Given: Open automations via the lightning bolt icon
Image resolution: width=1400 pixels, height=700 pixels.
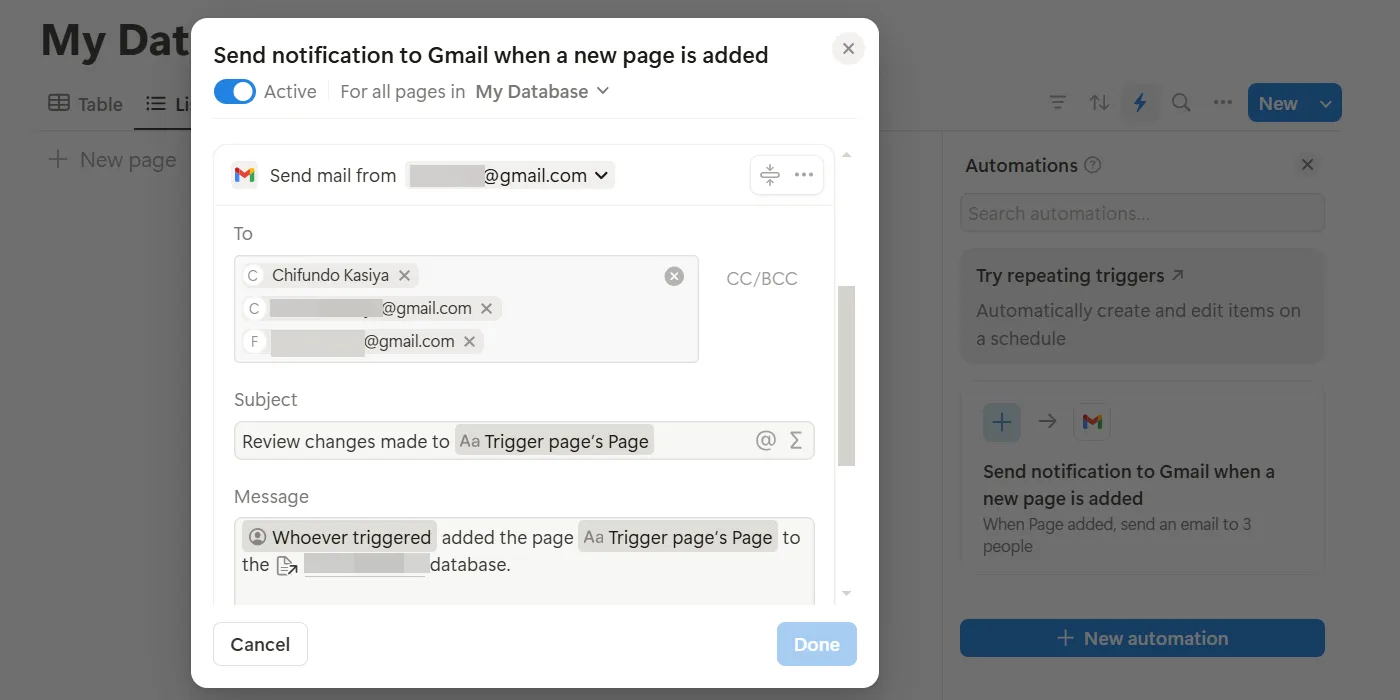Looking at the screenshot, I should click(x=1140, y=102).
